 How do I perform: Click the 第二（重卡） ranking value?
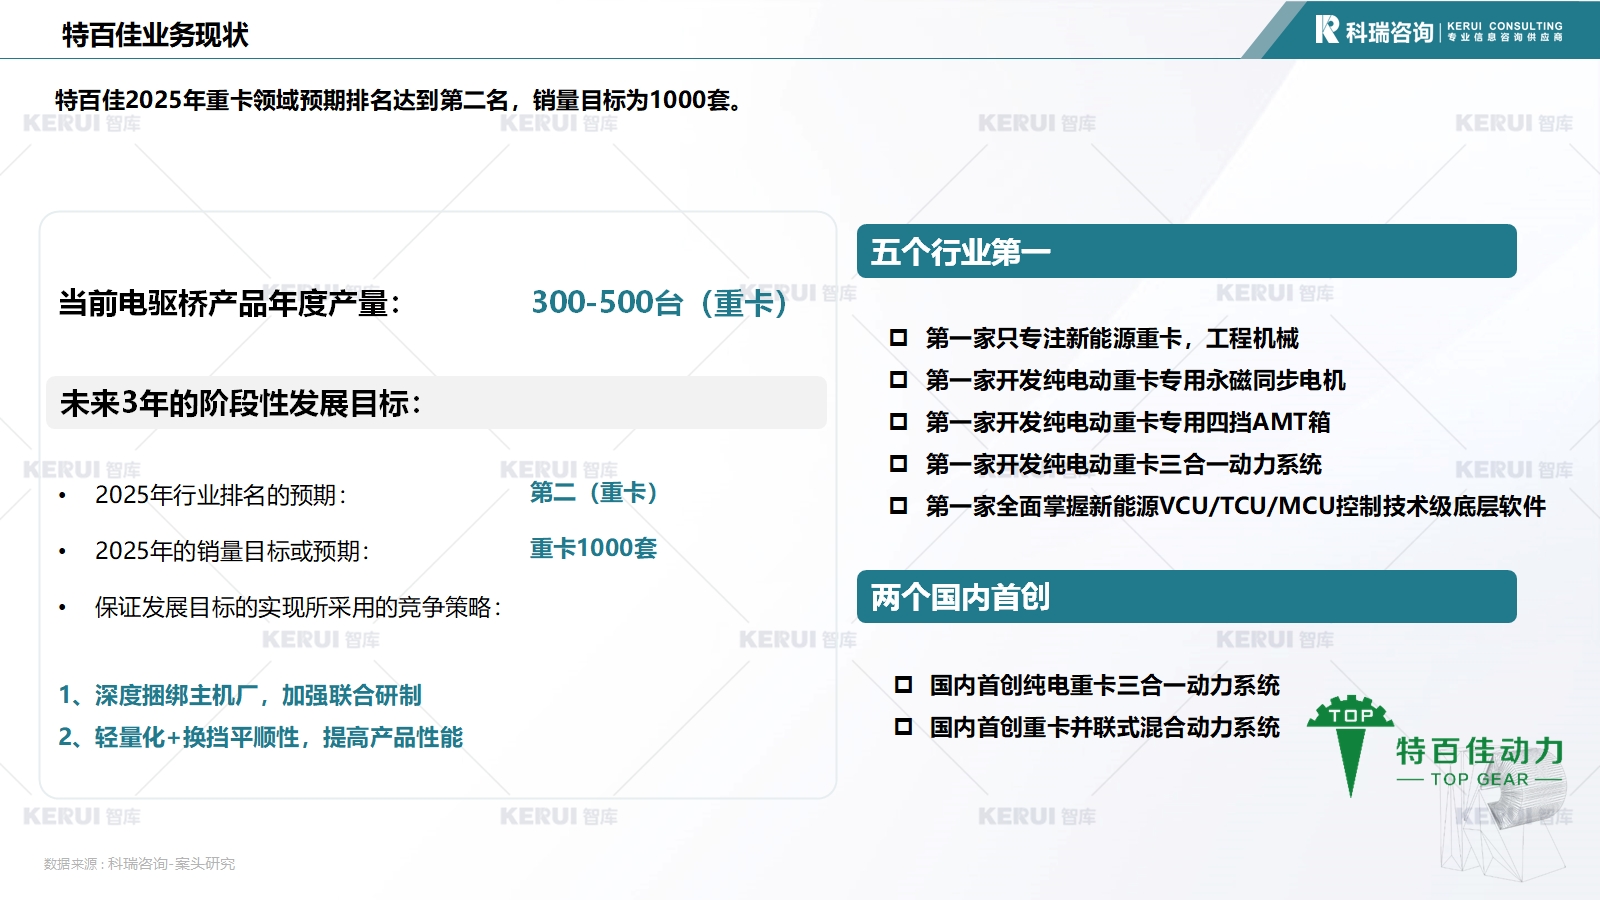click(593, 492)
